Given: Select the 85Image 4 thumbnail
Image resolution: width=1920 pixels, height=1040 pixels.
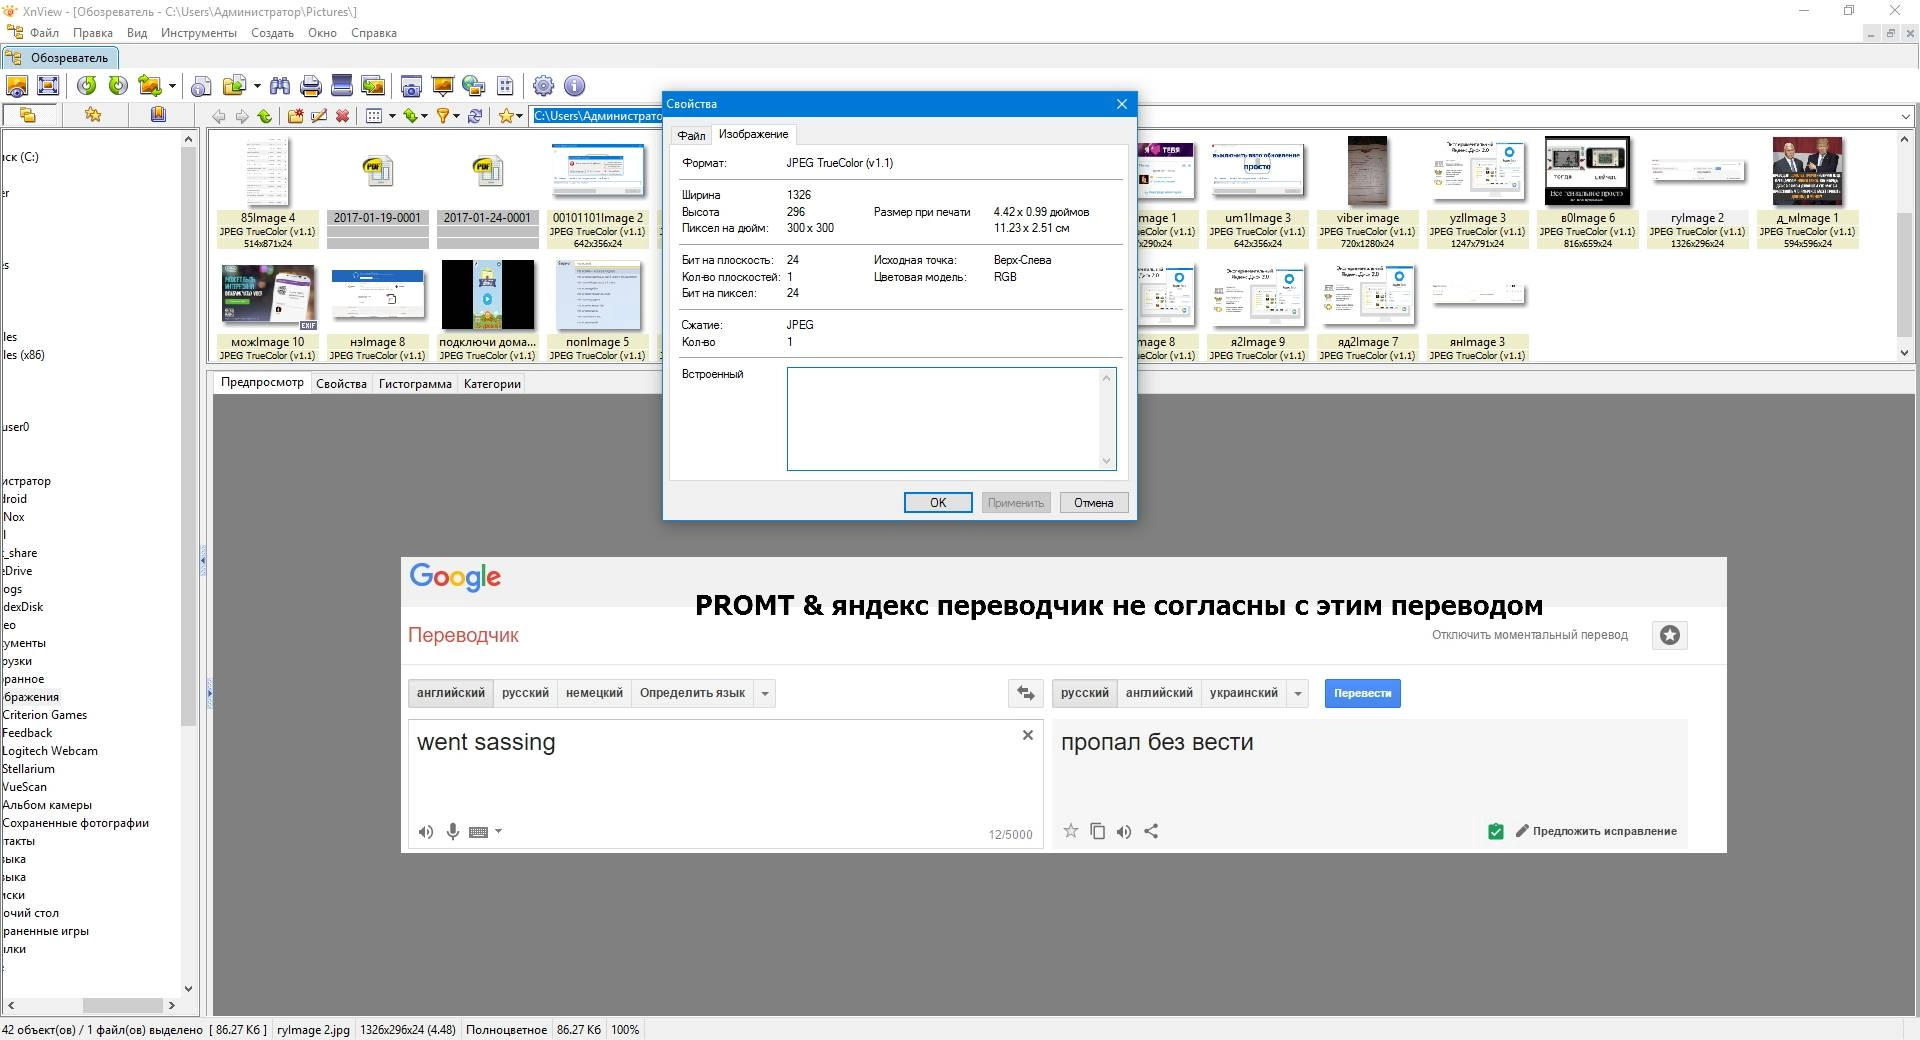Looking at the screenshot, I should 268,193.
